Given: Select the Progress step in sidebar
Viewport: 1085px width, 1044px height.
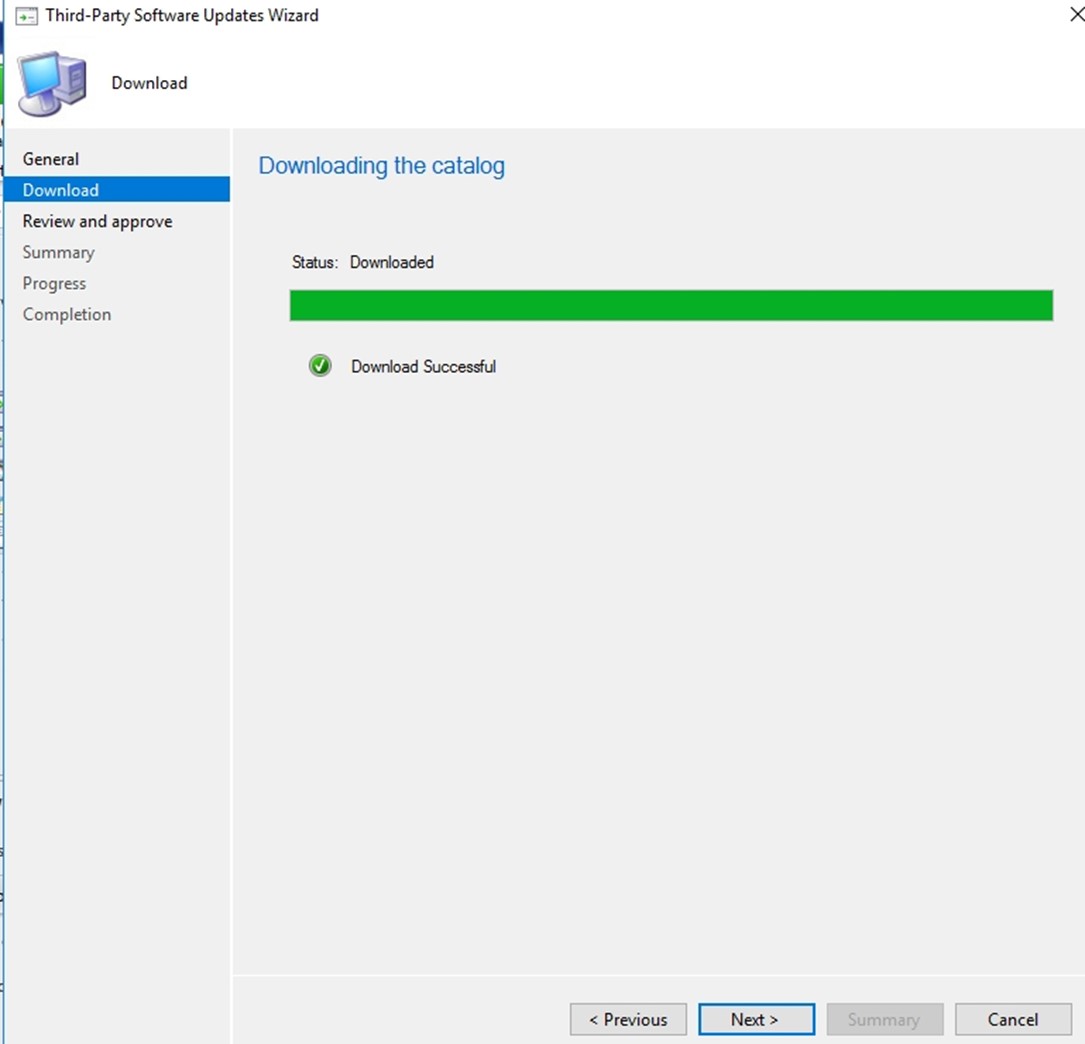Looking at the screenshot, I should tap(54, 284).
